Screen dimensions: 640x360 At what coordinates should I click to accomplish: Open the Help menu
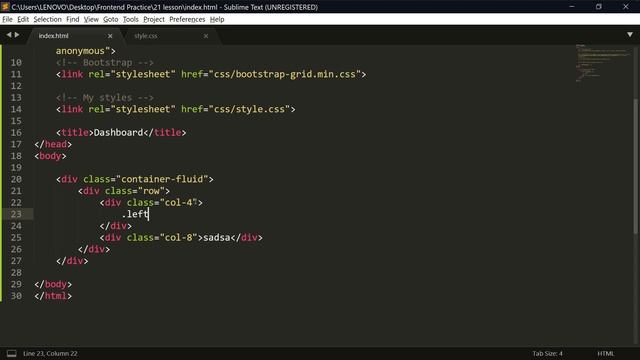217,19
